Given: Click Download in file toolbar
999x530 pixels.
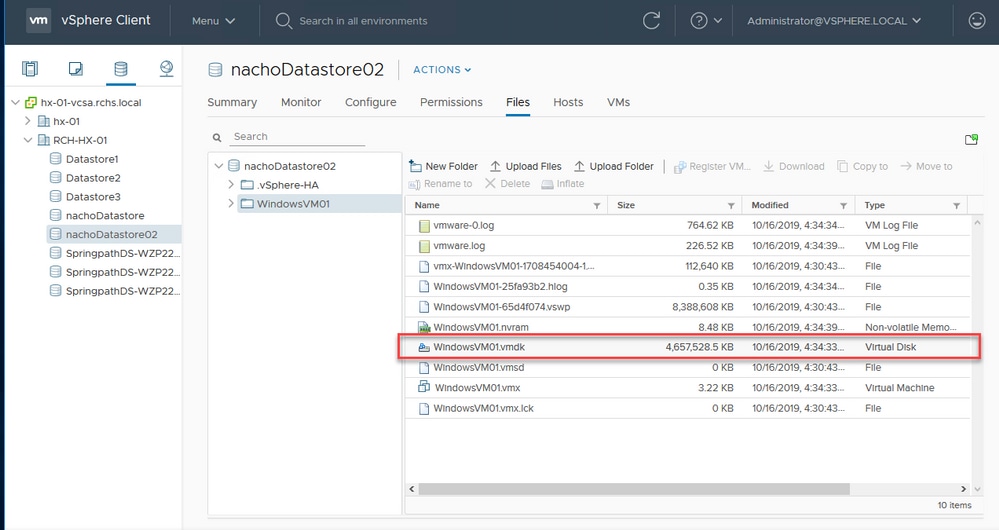Looking at the screenshot, I should click(x=794, y=166).
